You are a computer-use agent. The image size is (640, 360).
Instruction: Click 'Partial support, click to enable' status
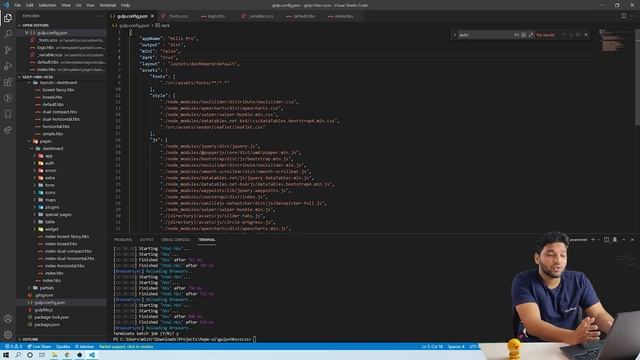pos(126,347)
